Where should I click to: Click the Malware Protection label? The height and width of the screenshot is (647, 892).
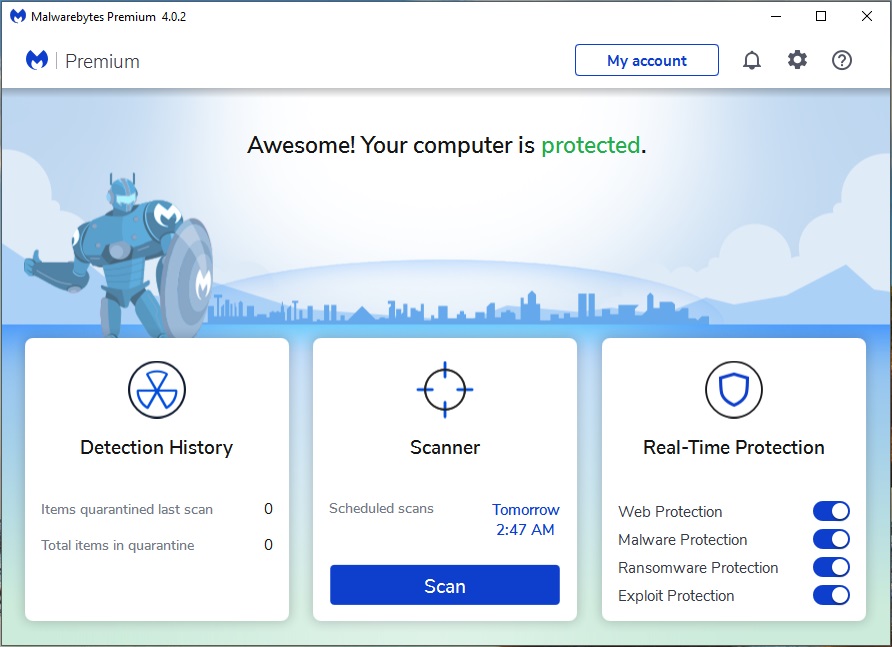683,539
